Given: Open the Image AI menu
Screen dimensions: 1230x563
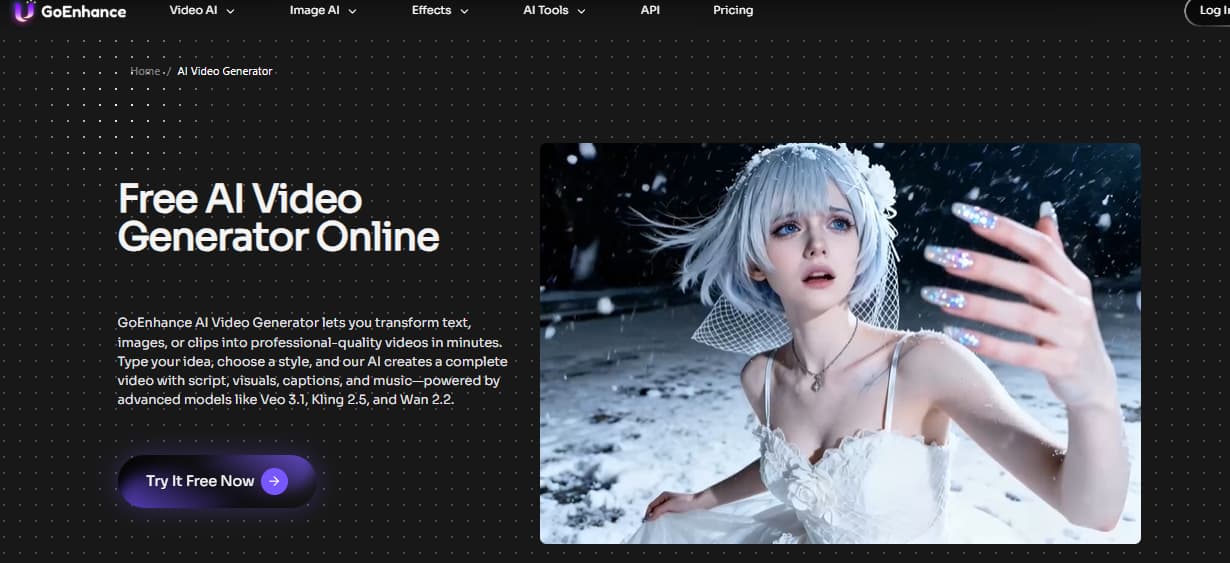Looking at the screenshot, I should click(x=314, y=10).
